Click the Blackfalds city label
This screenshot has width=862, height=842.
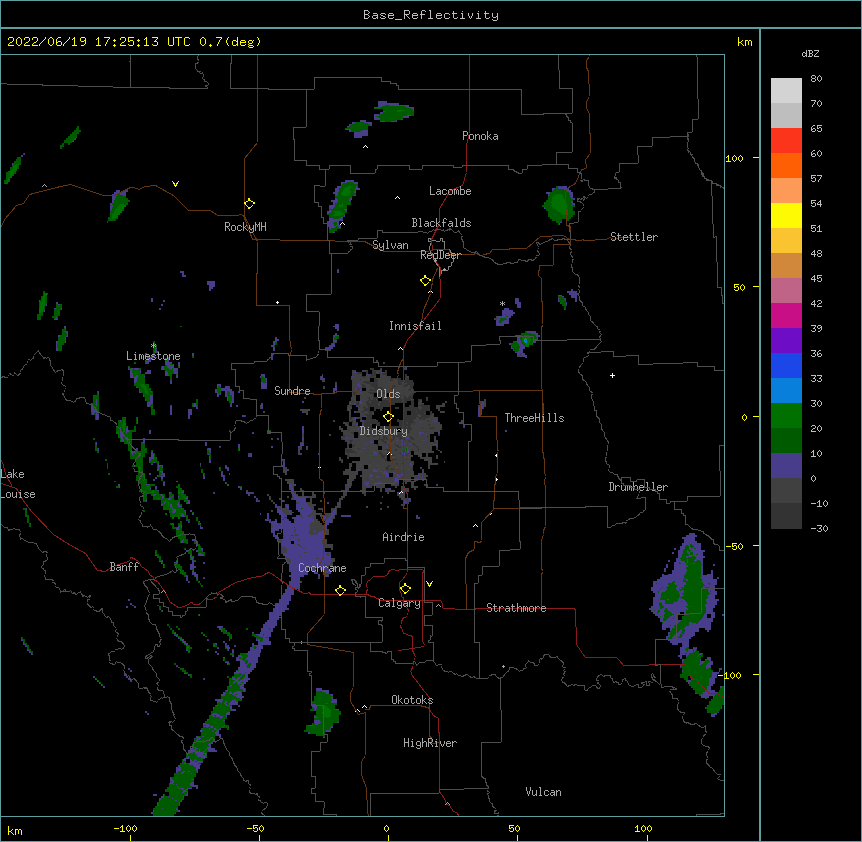(x=441, y=223)
